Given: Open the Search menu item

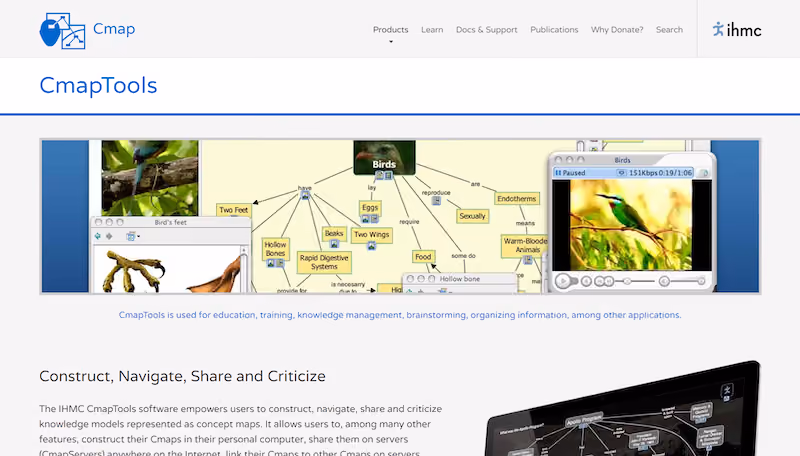Looking at the screenshot, I should click(x=669, y=30).
